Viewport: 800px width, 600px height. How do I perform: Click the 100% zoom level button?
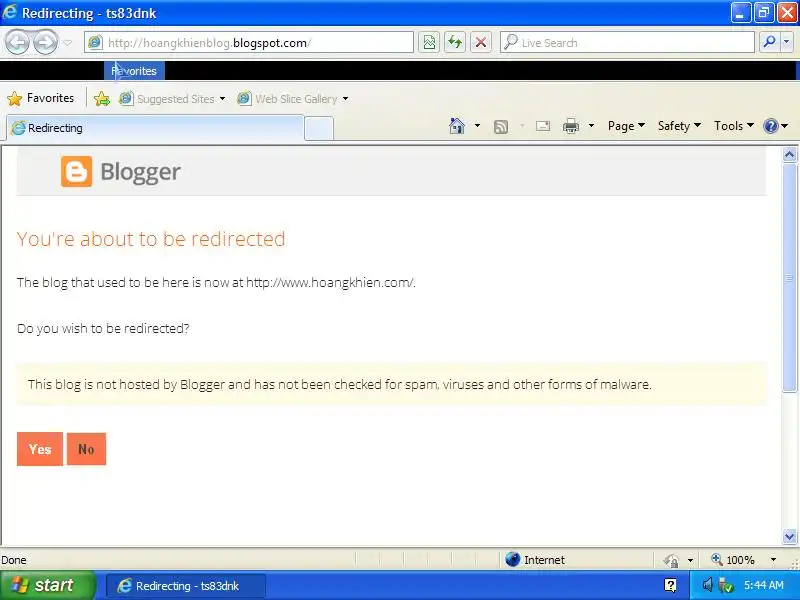pyautogui.click(x=733, y=560)
